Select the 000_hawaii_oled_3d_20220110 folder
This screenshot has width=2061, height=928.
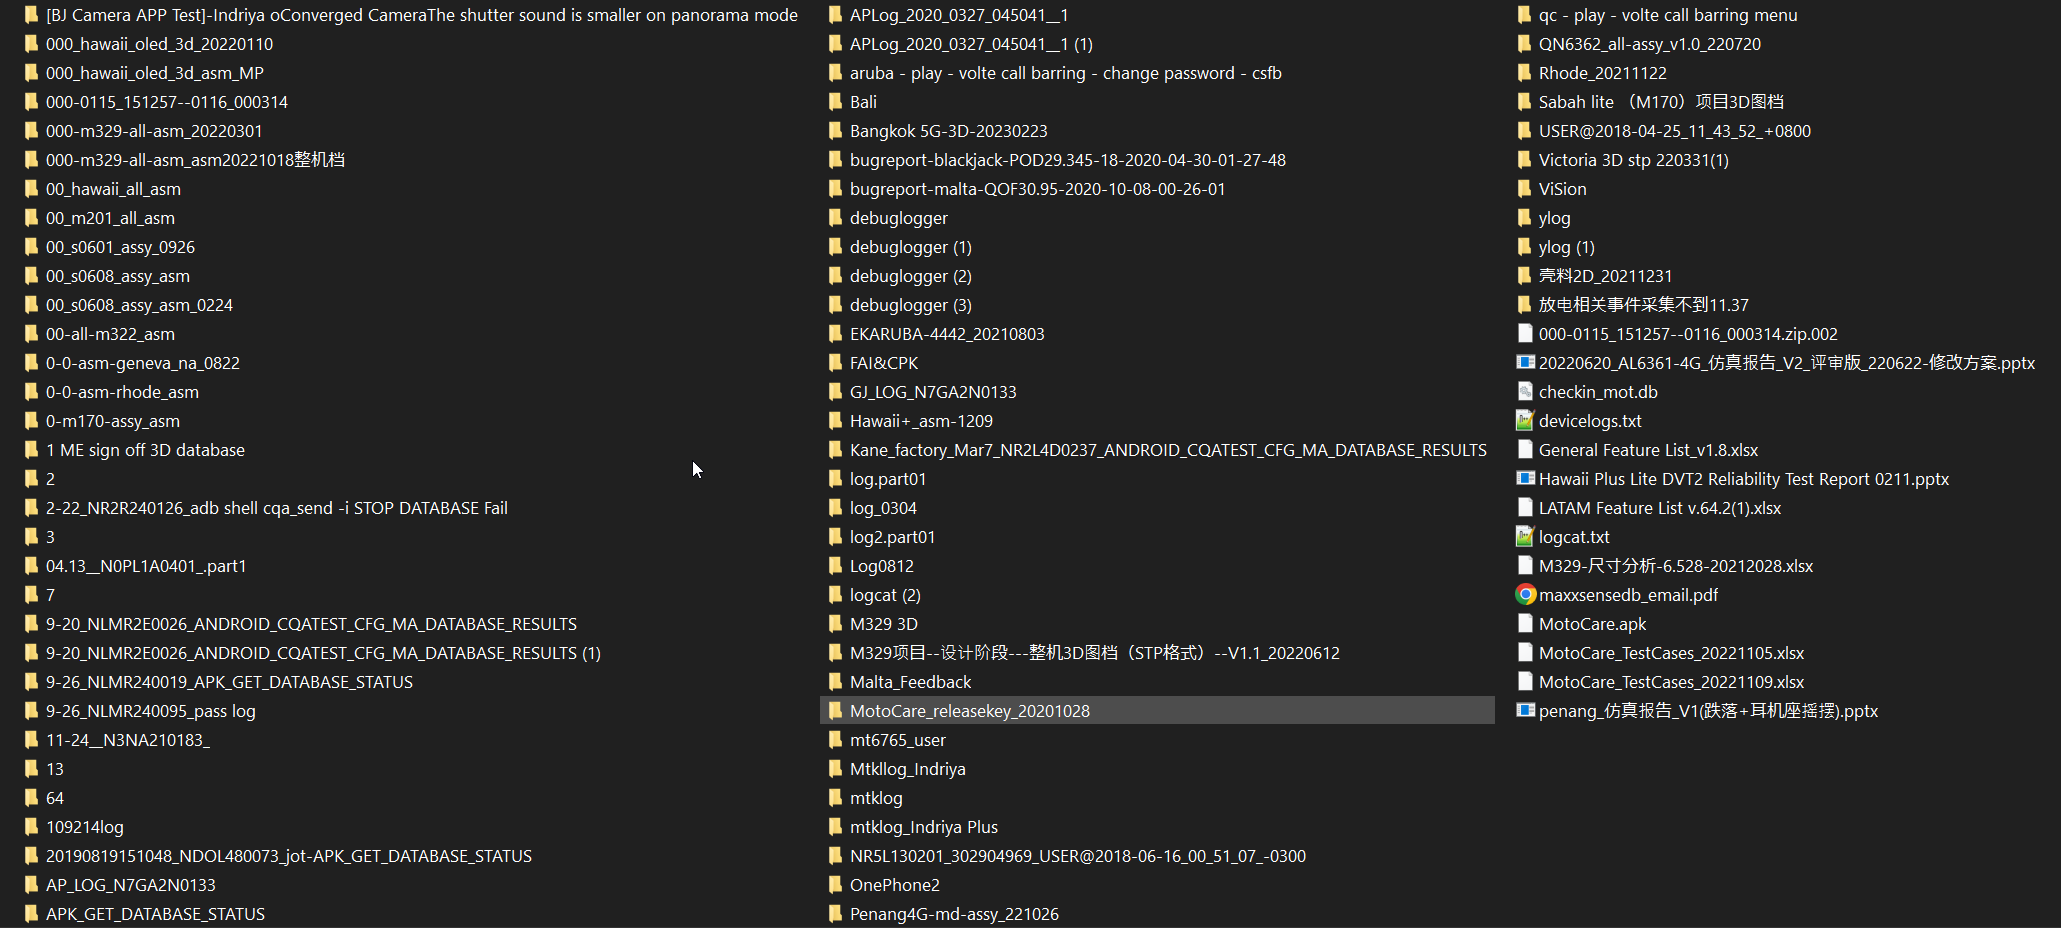(x=159, y=44)
